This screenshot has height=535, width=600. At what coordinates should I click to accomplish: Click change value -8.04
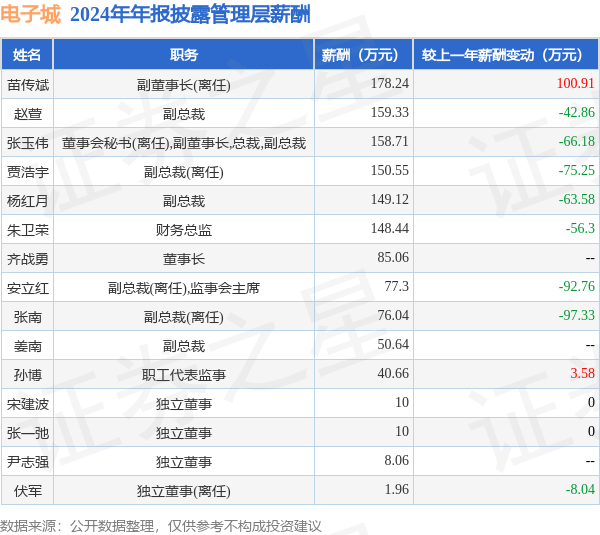[x=580, y=489]
